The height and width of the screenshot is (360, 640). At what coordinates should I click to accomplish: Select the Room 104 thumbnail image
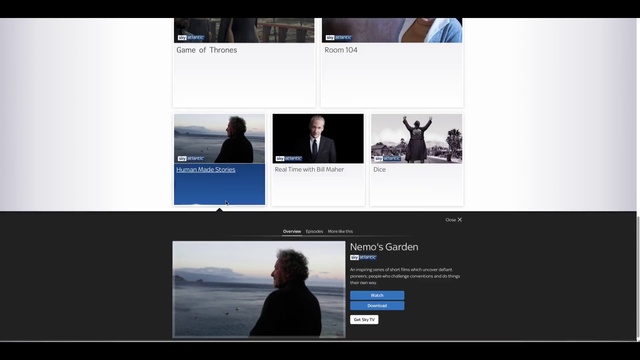(x=392, y=30)
